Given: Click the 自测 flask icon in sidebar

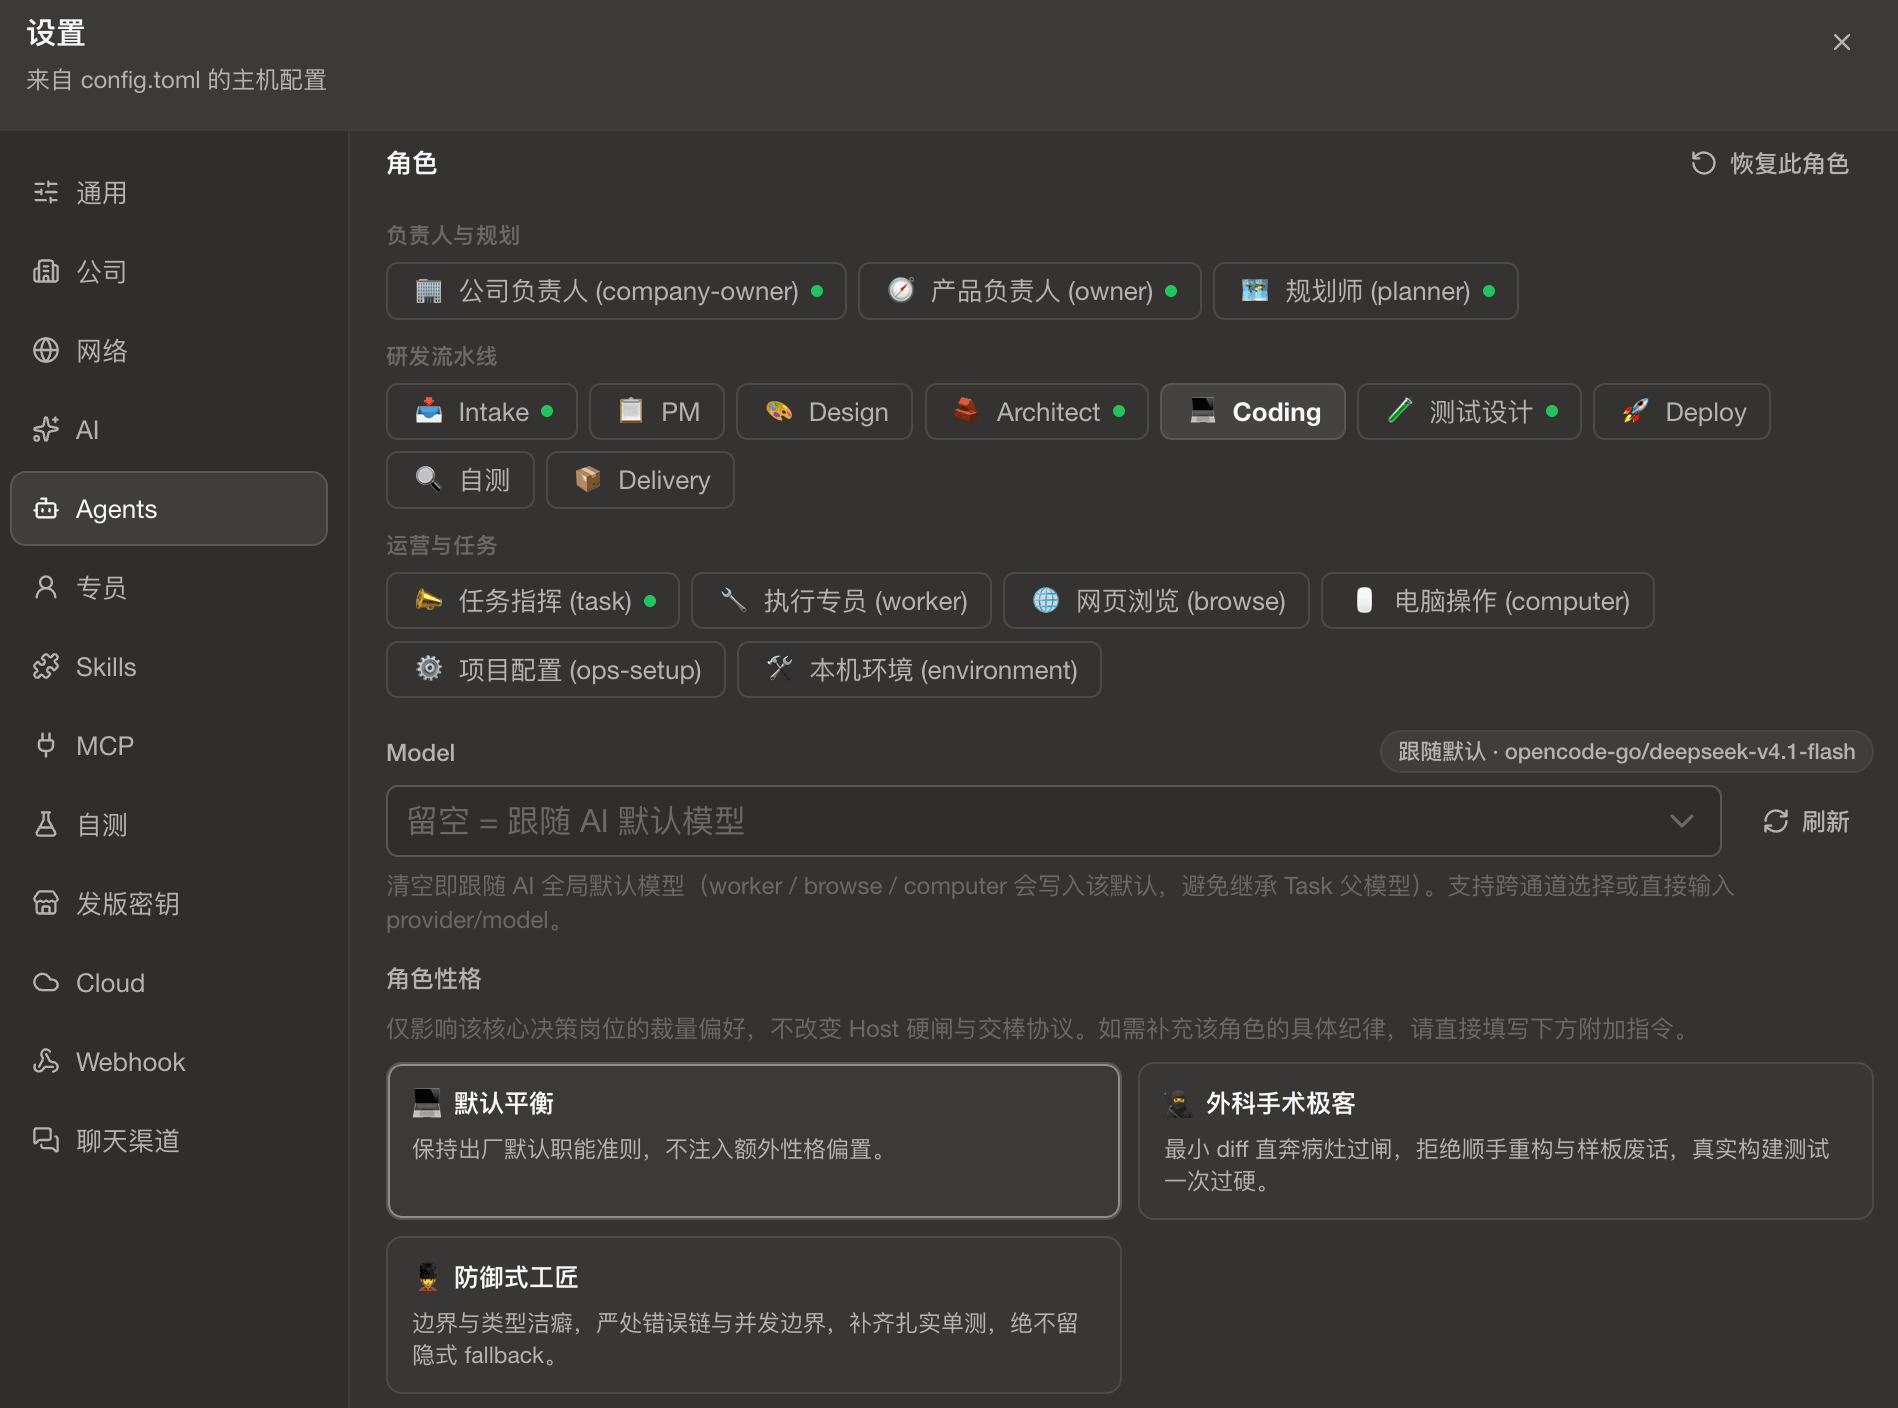Looking at the screenshot, I should point(46,825).
